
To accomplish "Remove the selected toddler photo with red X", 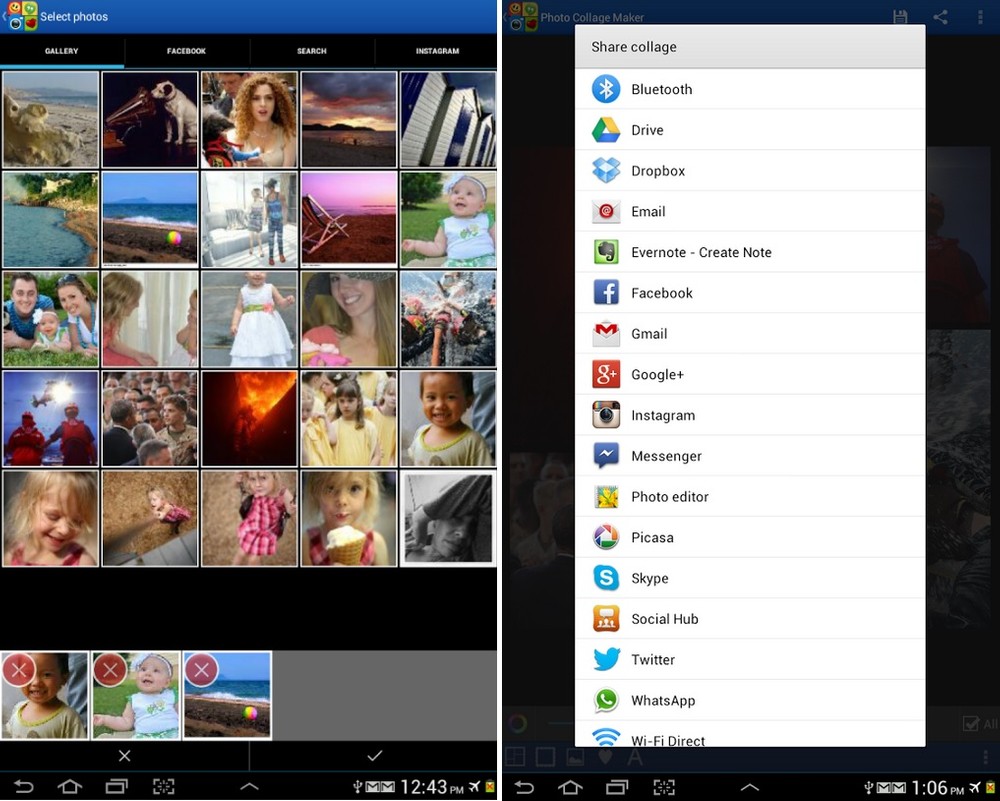I will pyautogui.click(x=19, y=670).
